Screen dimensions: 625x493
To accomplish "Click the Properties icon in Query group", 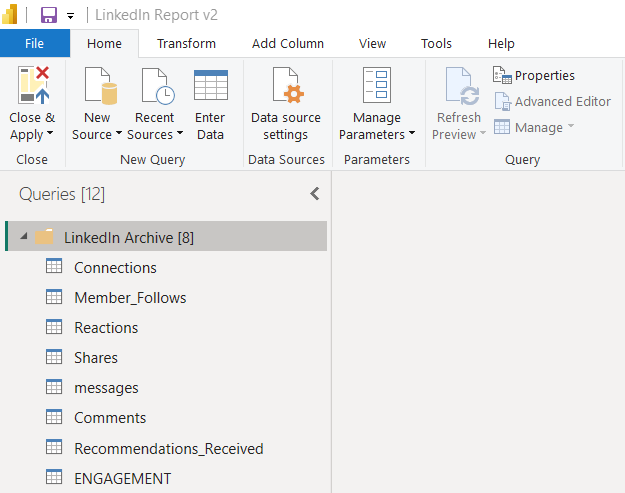I will (x=502, y=75).
